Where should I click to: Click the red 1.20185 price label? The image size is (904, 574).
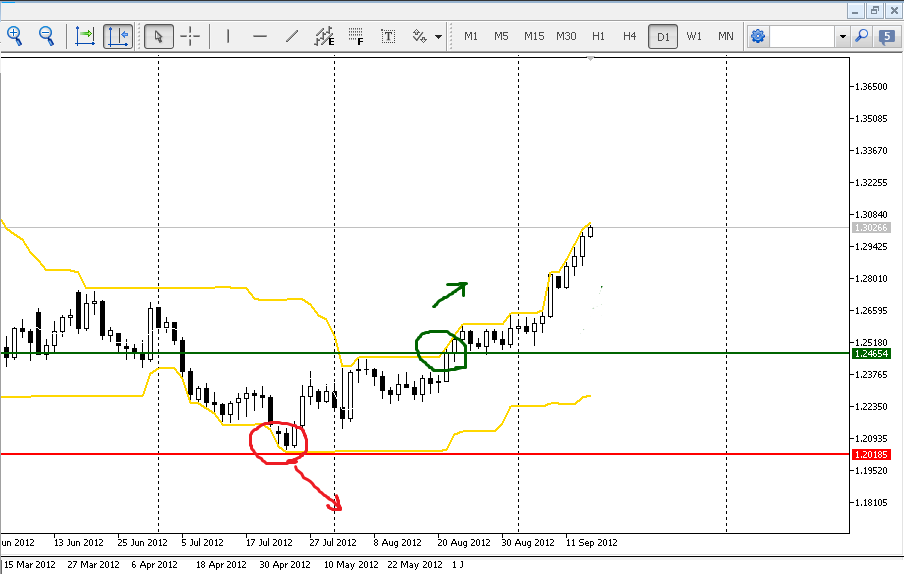(871, 455)
